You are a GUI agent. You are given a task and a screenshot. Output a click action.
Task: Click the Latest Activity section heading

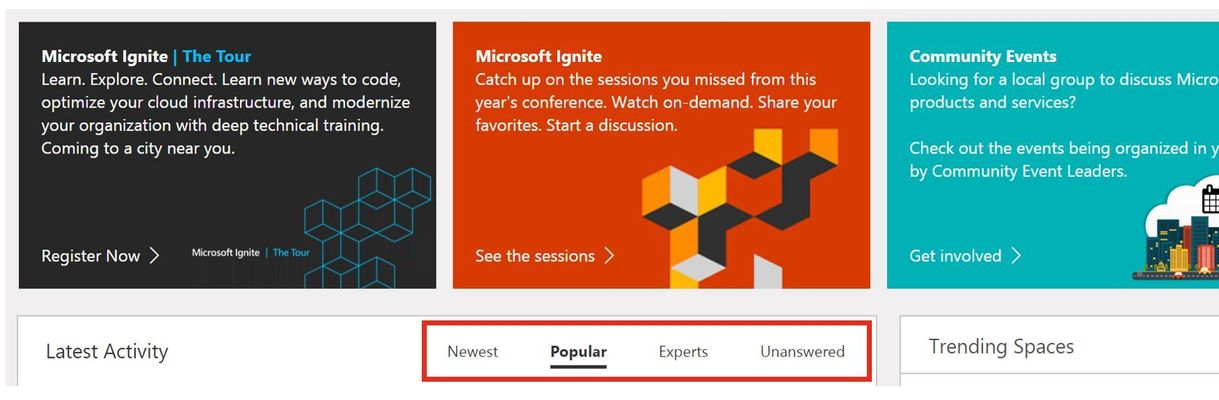click(107, 351)
